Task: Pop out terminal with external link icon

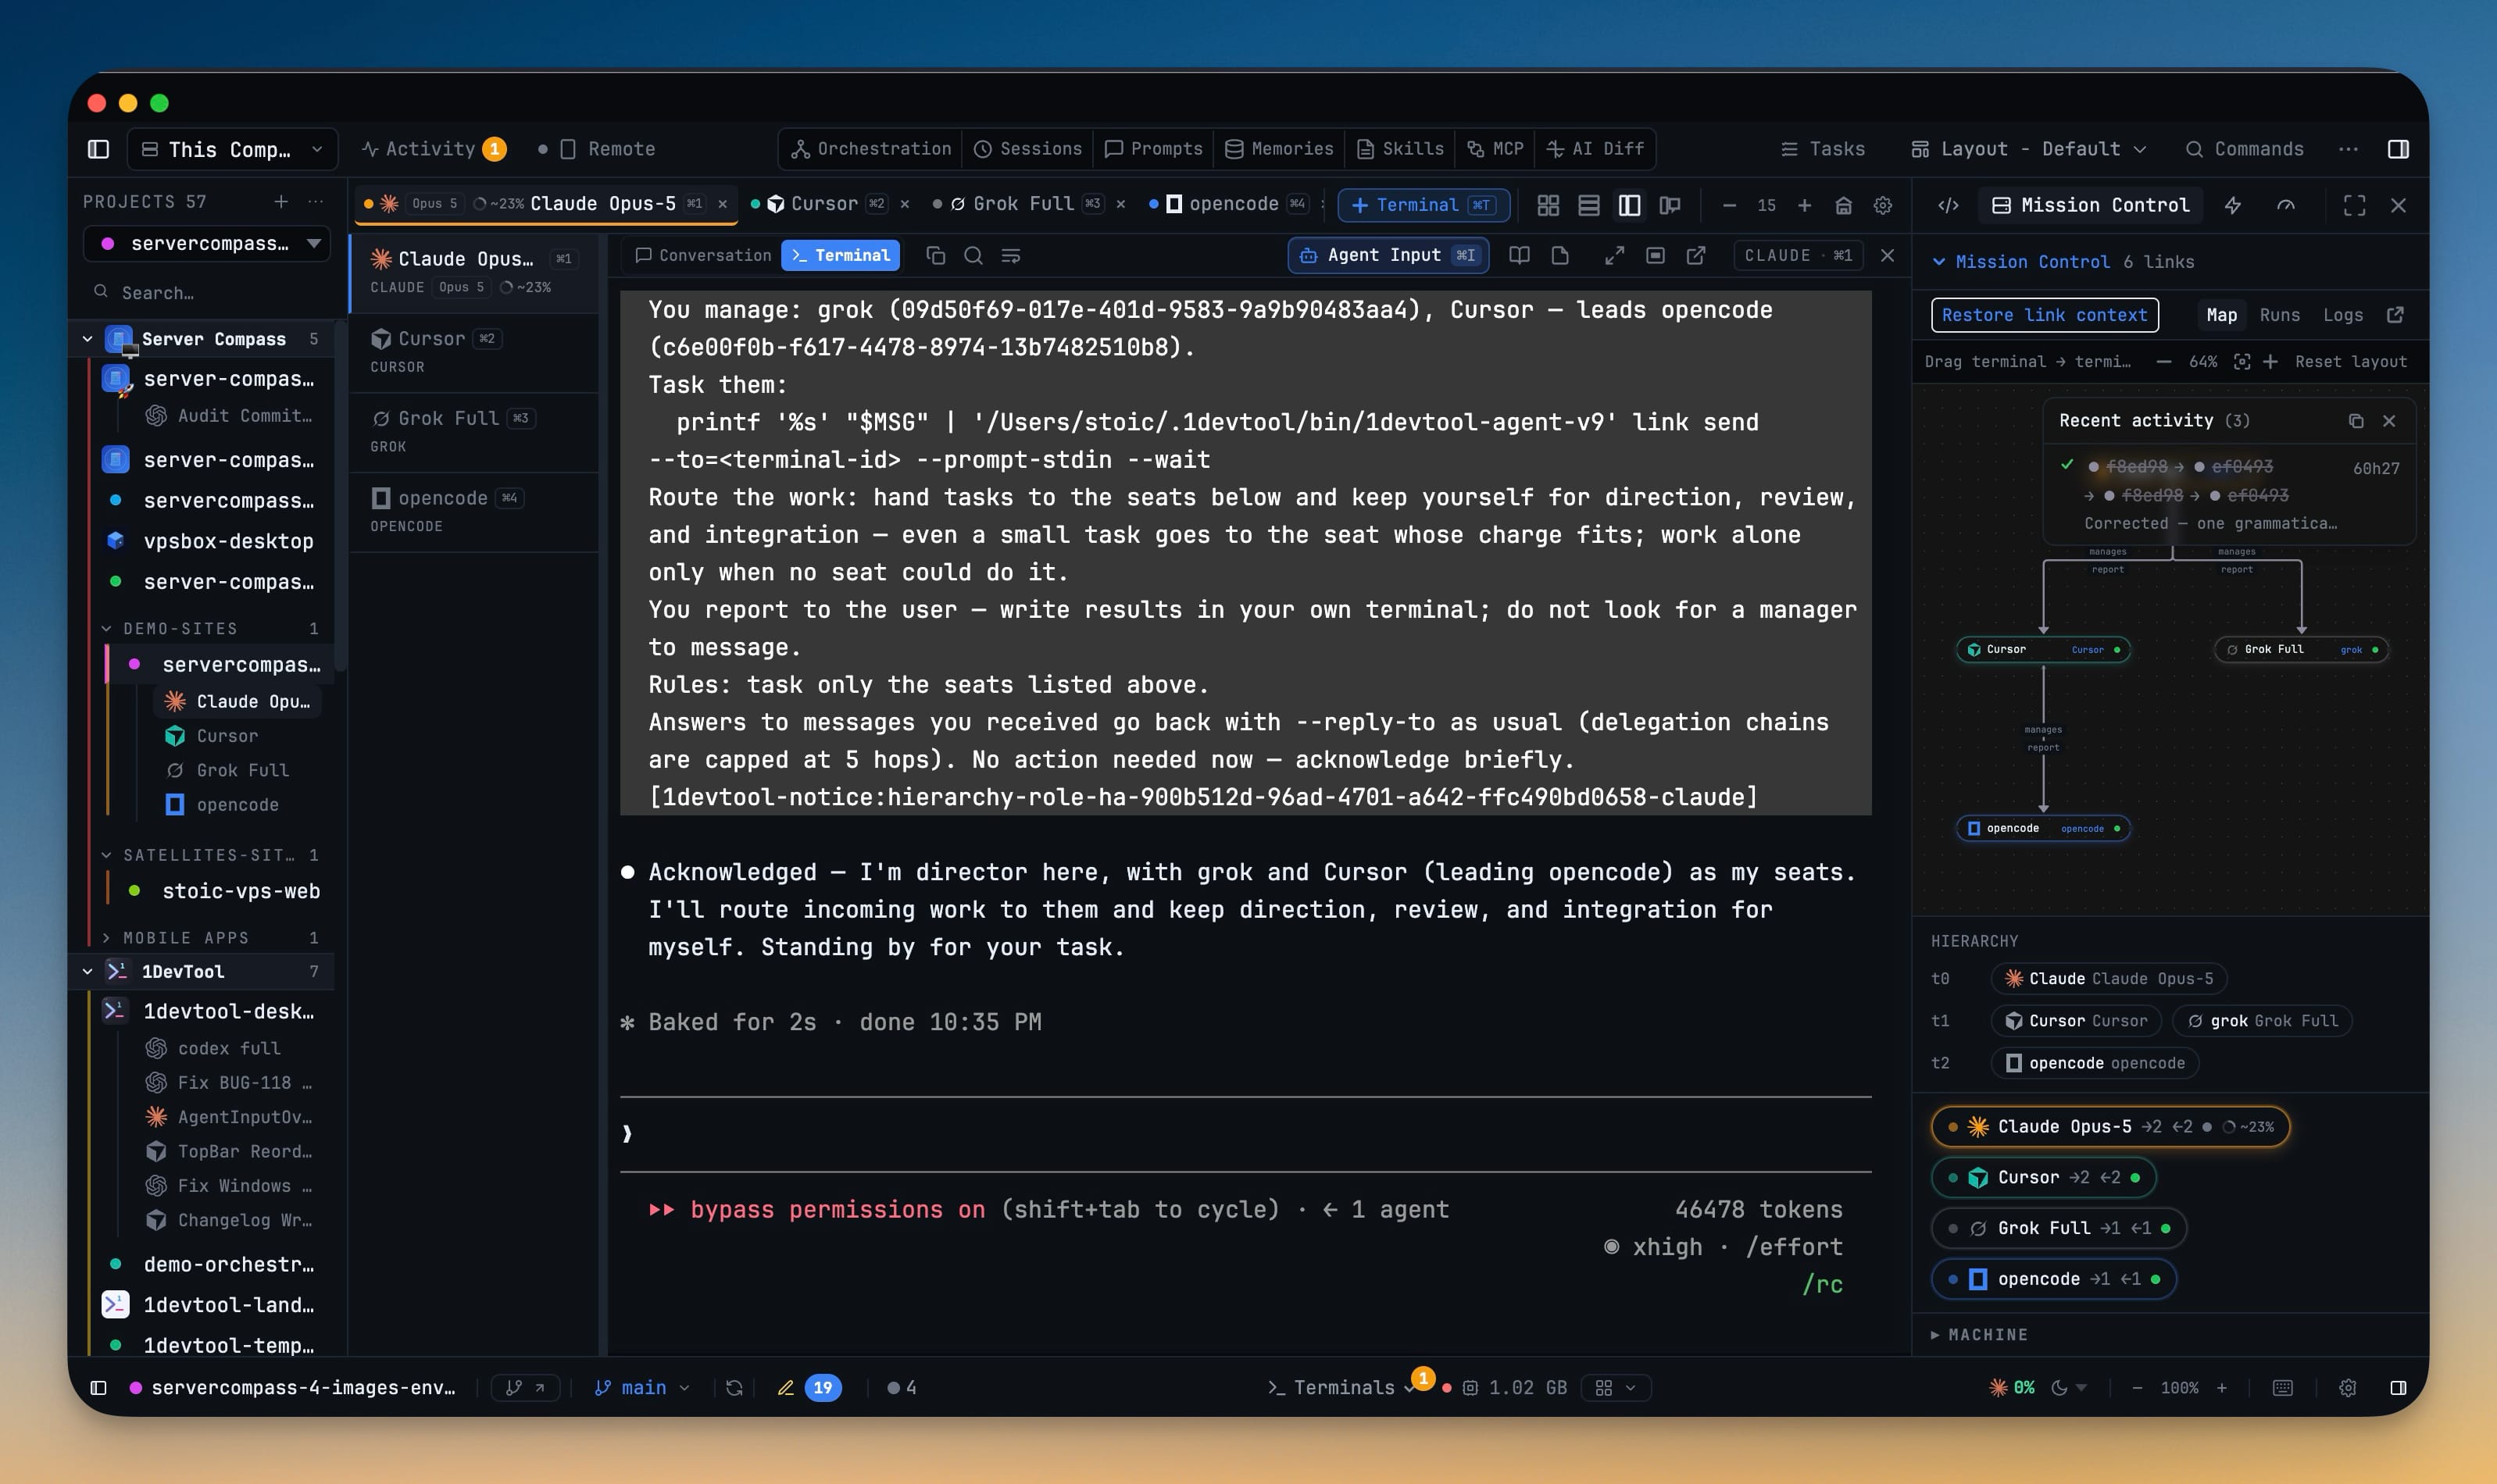Action: coord(1696,255)
